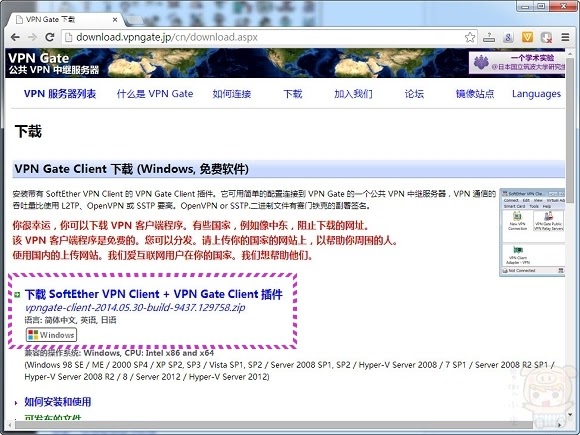580x435 pixels.
Task: Open the Chrome hamburger menu
Action: tap(565, 37)
